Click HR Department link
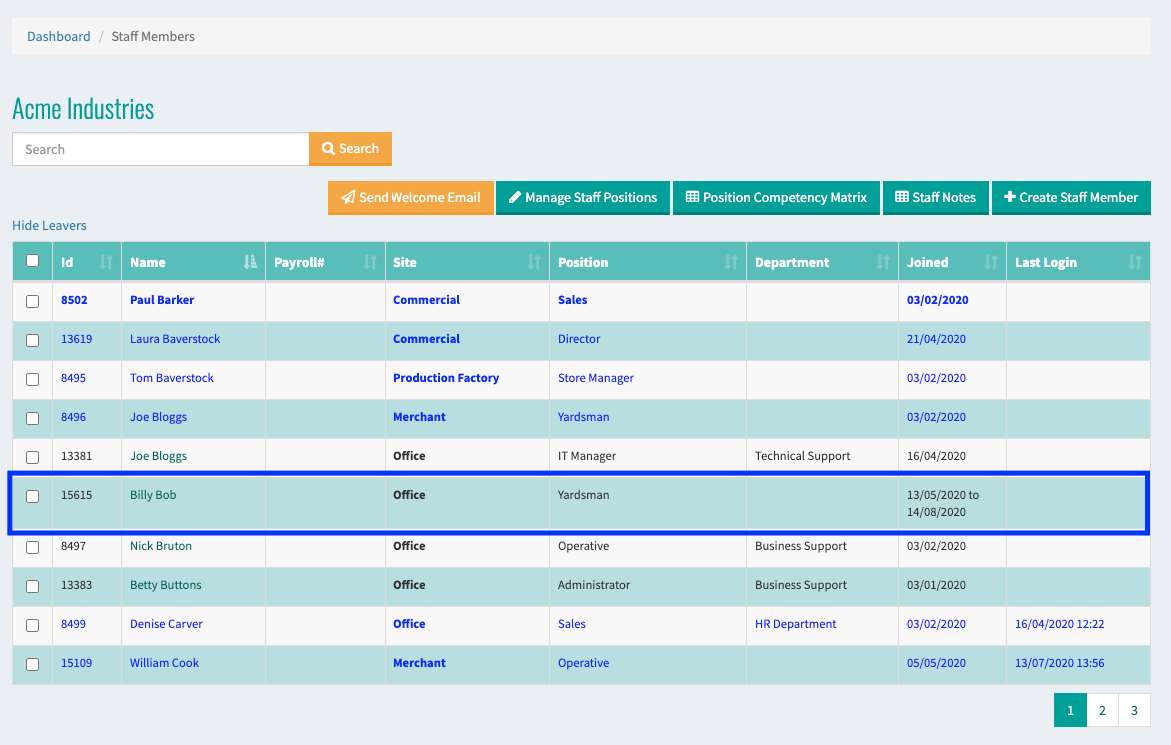Viewport: 1171px width, 745px height. 795,624
